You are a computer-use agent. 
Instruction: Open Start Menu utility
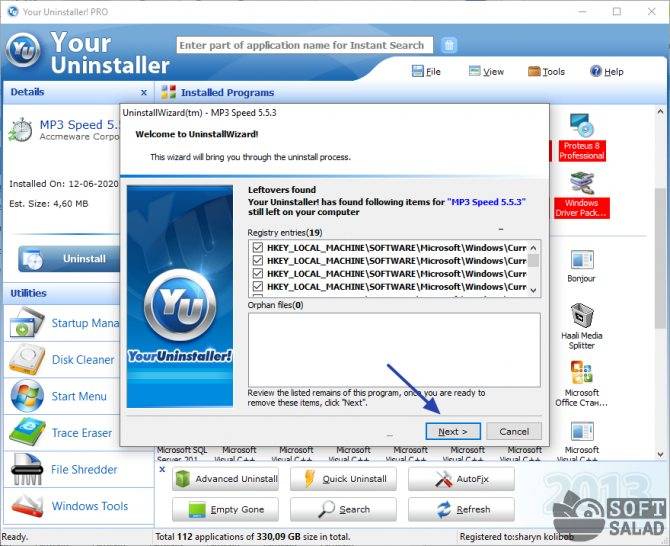62,396
